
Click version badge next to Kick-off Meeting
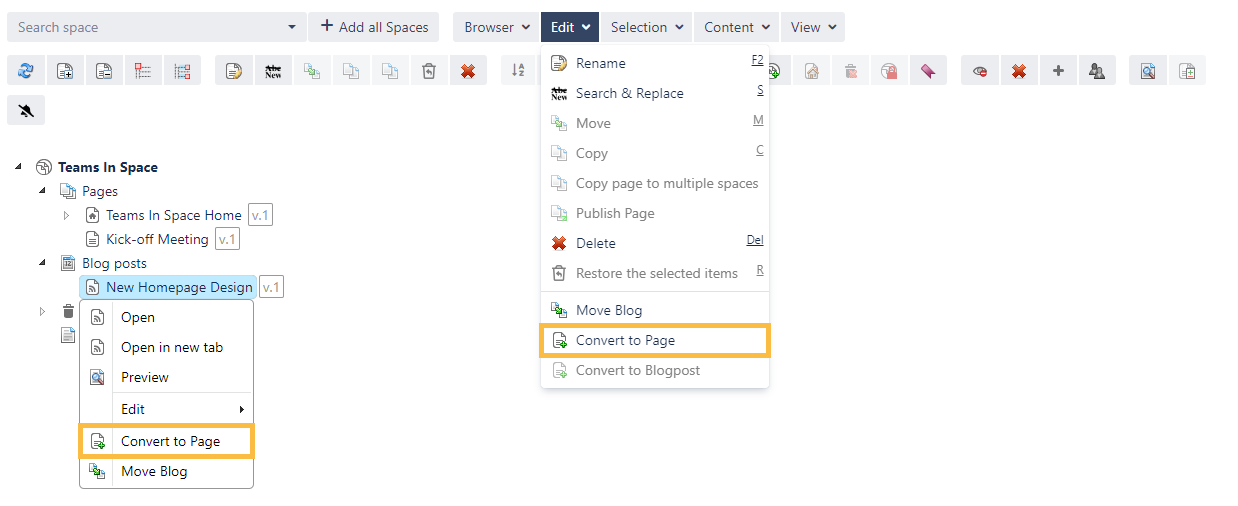coord(227,239)
